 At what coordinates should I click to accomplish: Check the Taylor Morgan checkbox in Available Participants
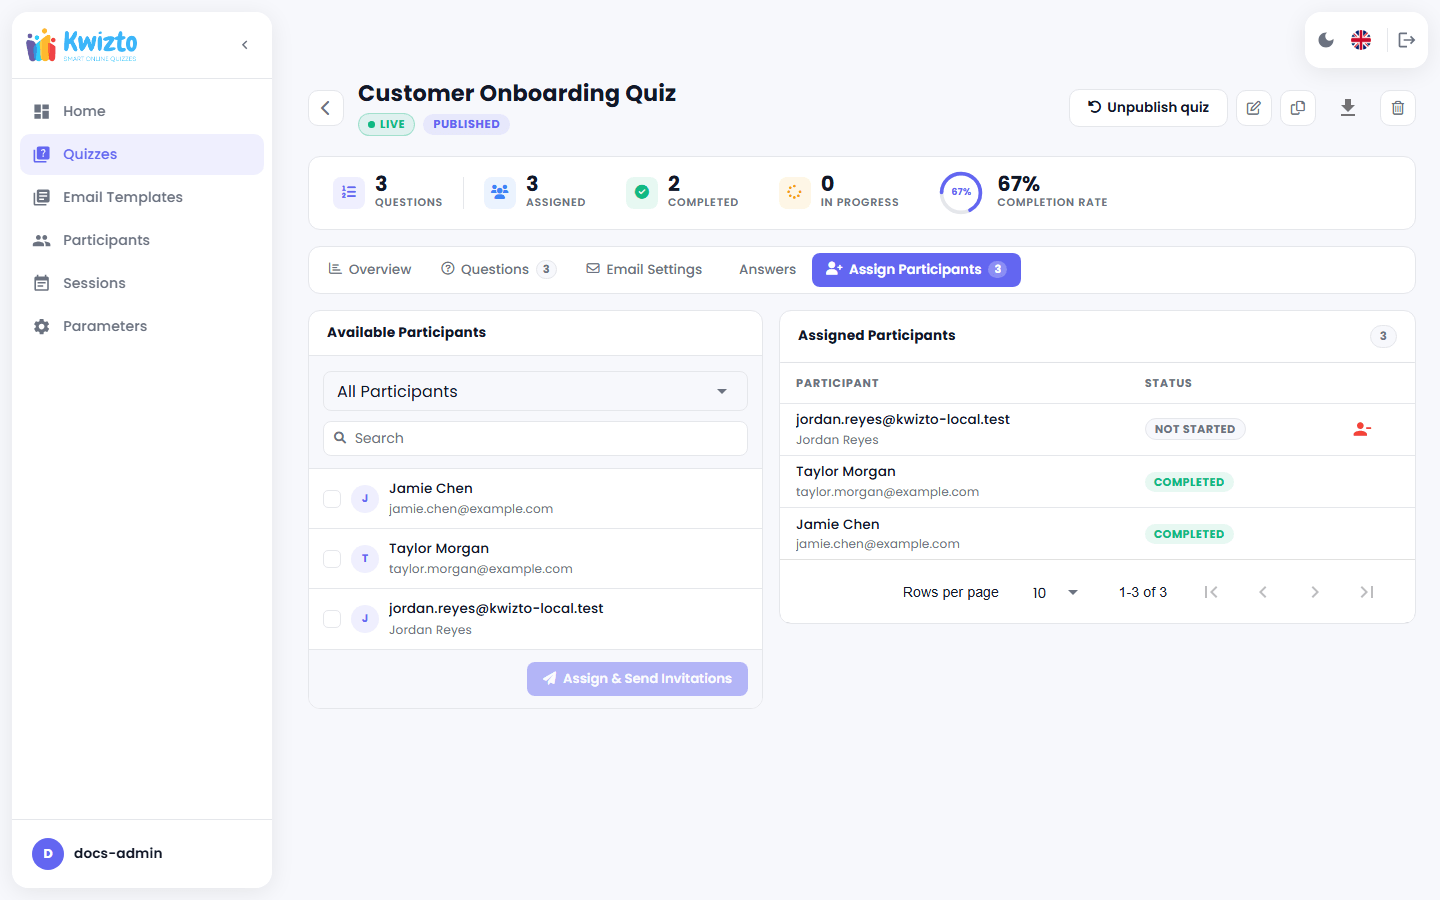coord(332,559)
